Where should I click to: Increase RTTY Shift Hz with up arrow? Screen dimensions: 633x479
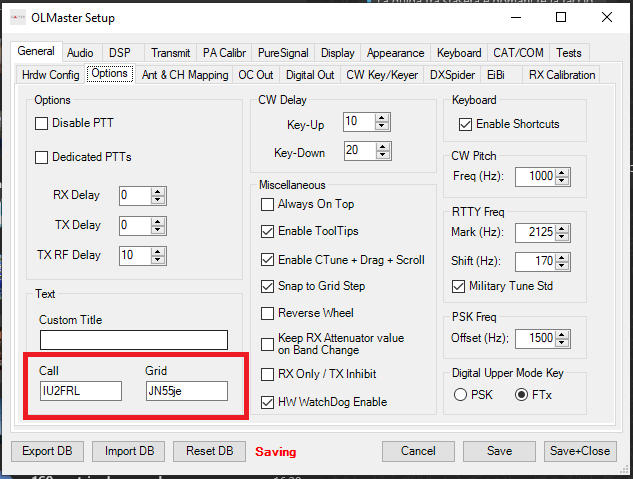click(562, 257)
